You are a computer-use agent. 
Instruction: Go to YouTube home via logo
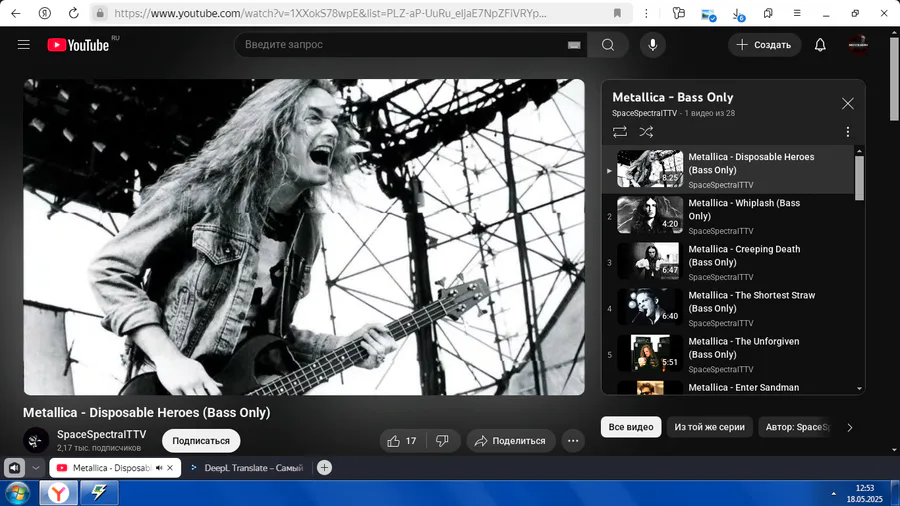point(79,45)
